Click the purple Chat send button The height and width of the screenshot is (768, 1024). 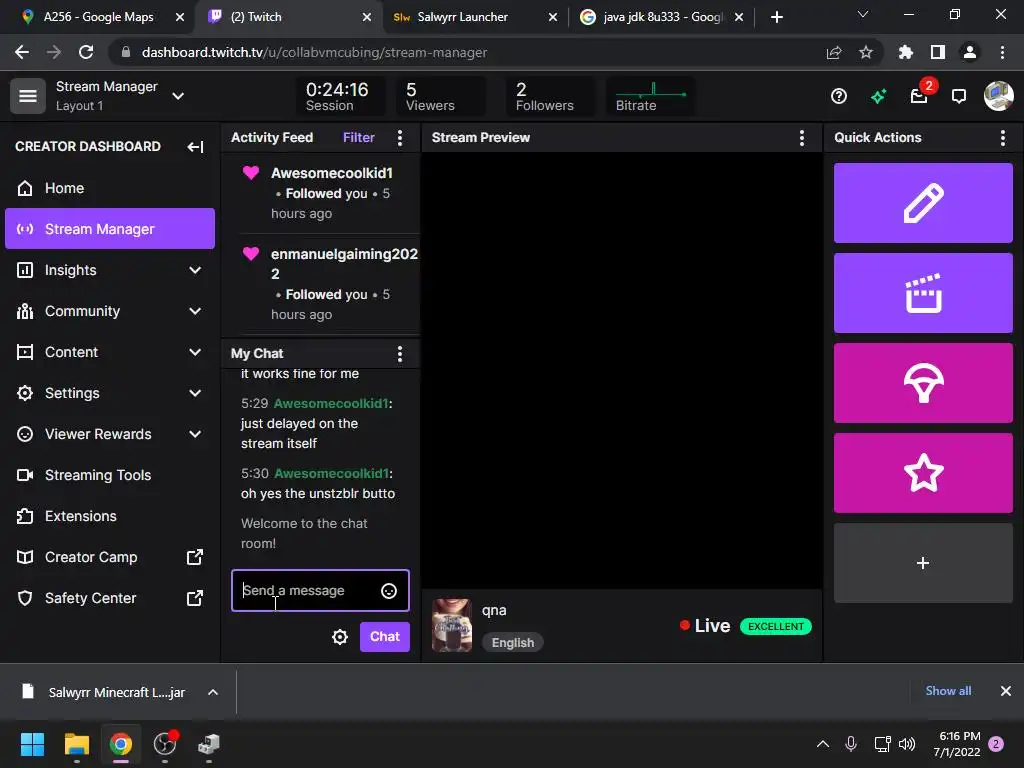[x=385, y=637]
